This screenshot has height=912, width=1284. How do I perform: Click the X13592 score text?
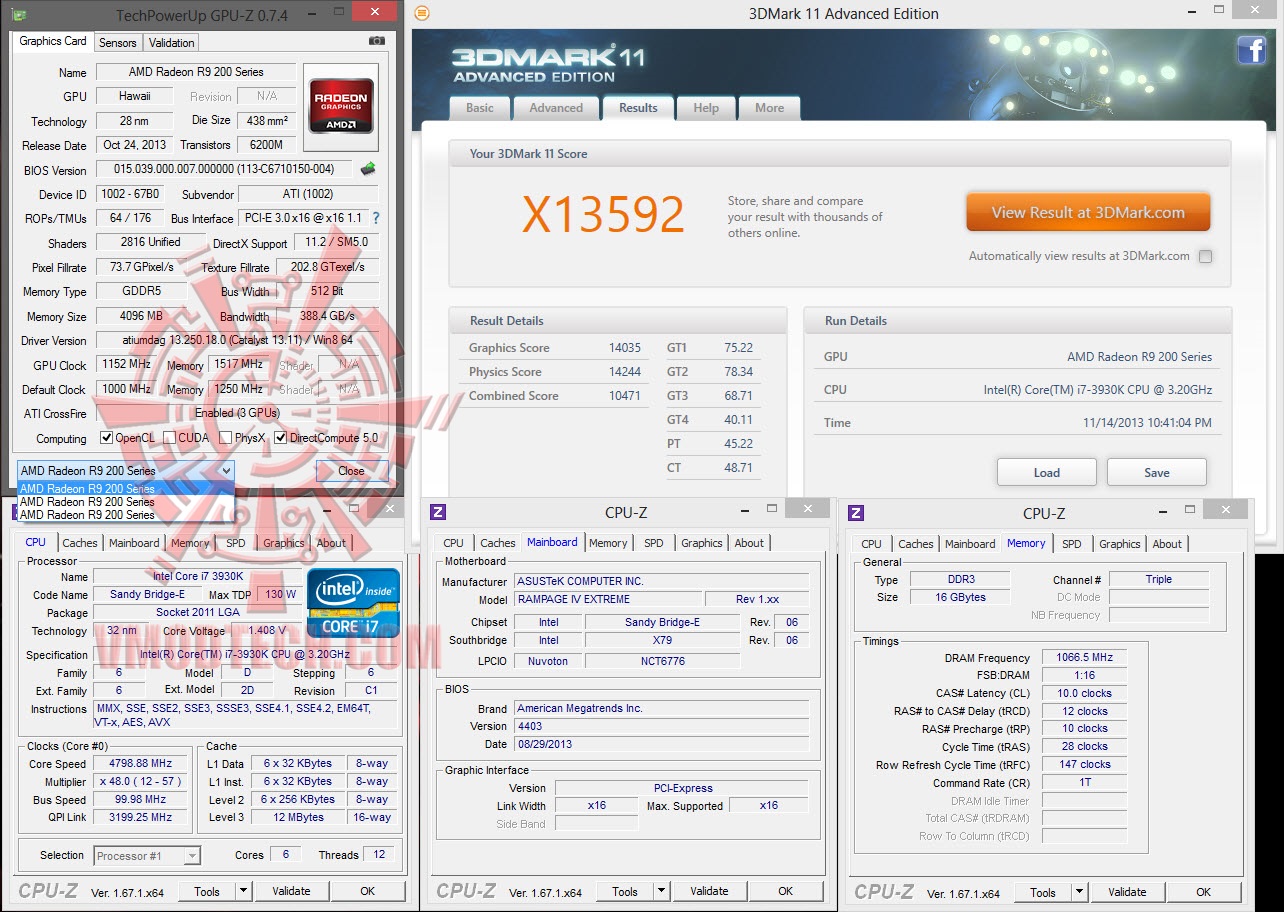[604, 214]
